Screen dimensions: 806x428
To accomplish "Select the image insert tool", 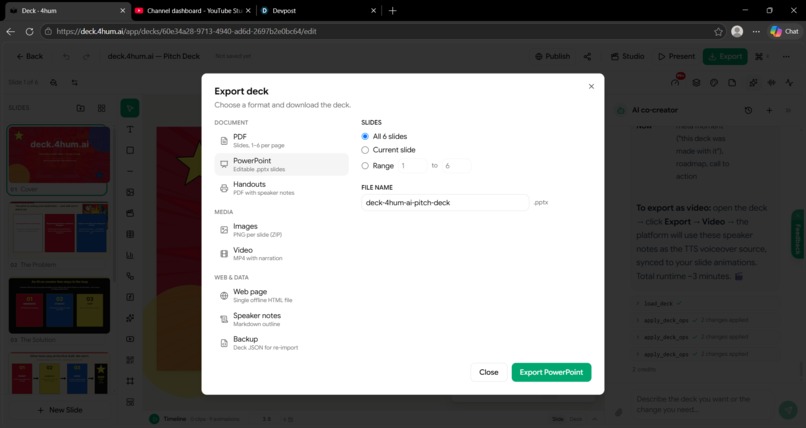I will [x=130, y=192].
